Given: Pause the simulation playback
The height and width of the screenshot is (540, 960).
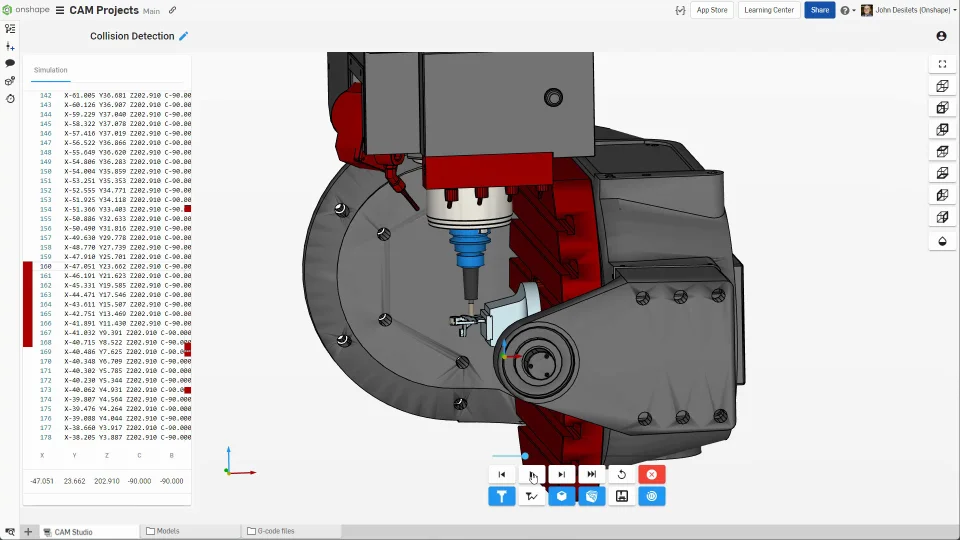Looking at the screenshot, I should pos(532,475).
